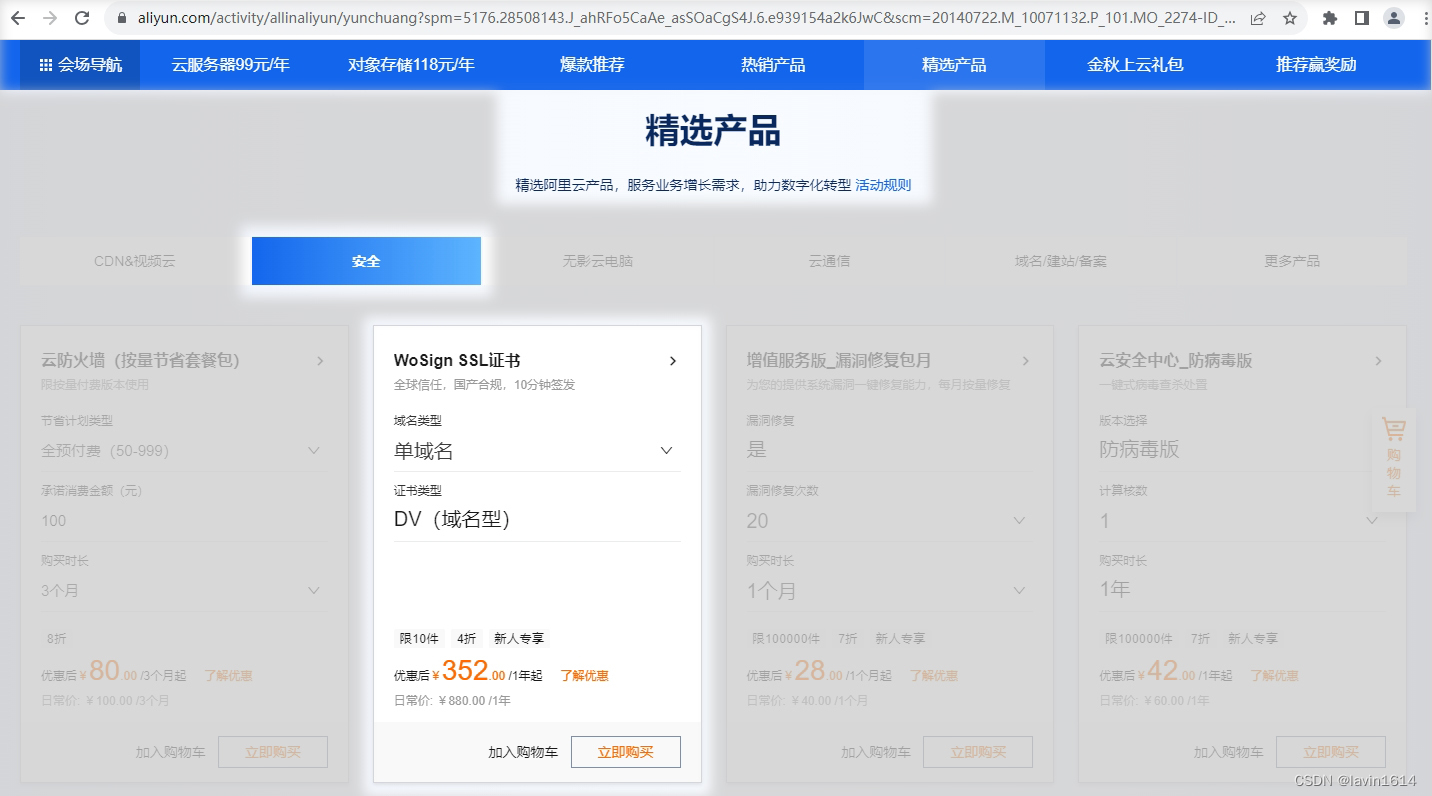Open the 会场导航 grid menu
The width and height of the screenshot is (1432, 796).
[x=80, y=65]
